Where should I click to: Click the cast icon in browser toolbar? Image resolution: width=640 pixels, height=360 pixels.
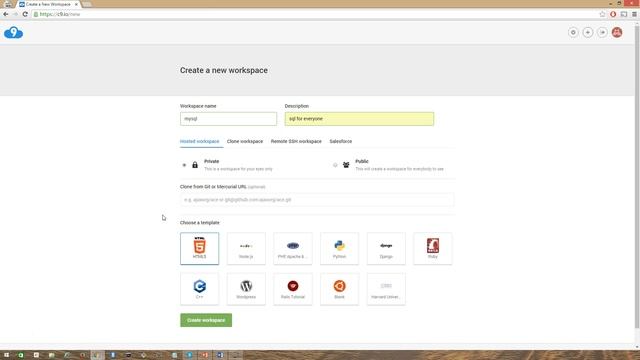tap(624, 14)
